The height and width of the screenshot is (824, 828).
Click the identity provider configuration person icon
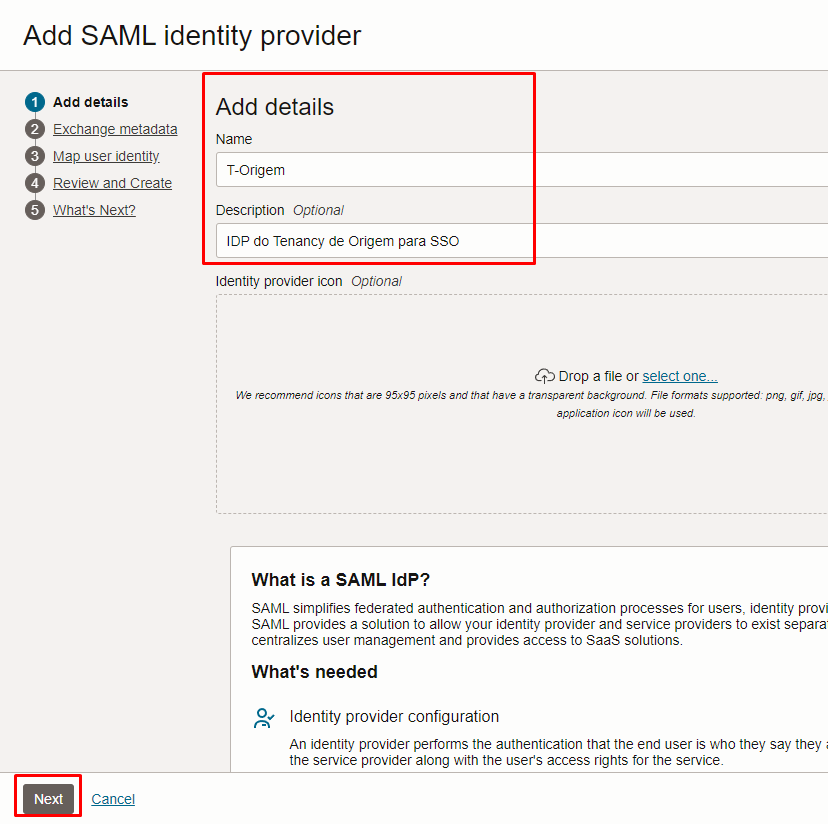pyautogui.click(x=264, y=718)
